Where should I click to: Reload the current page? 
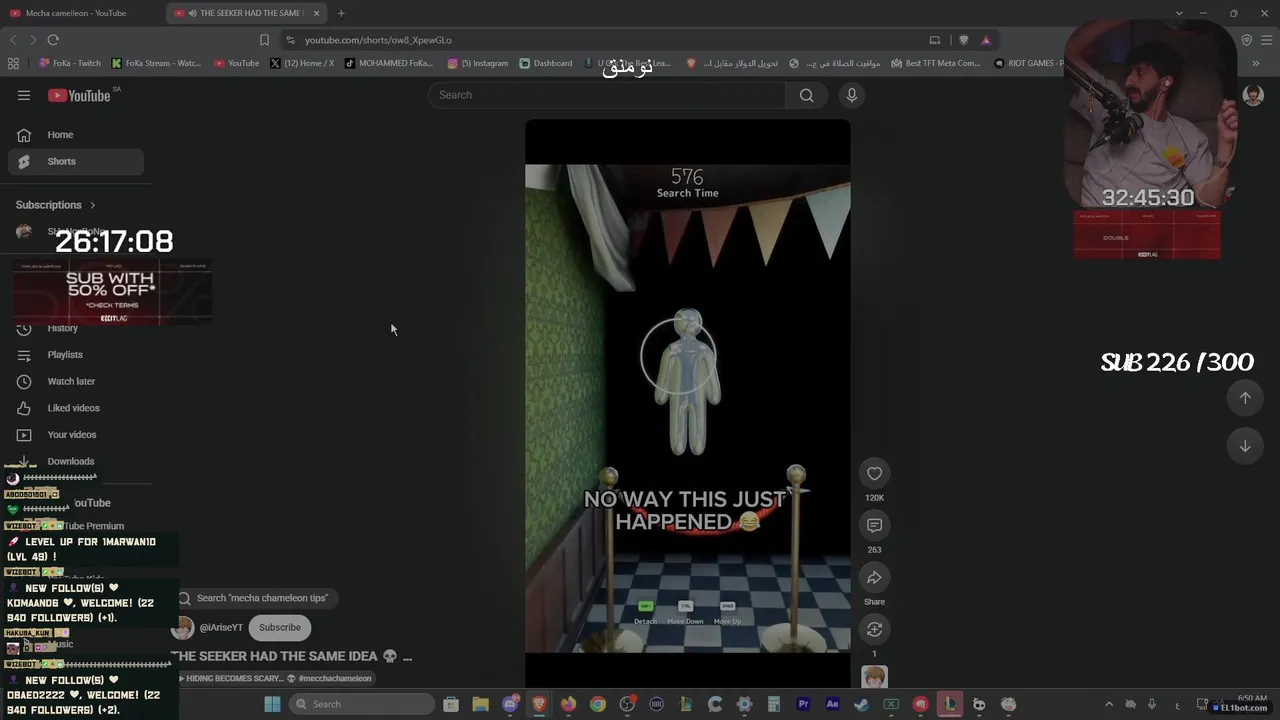coord(53,40)
